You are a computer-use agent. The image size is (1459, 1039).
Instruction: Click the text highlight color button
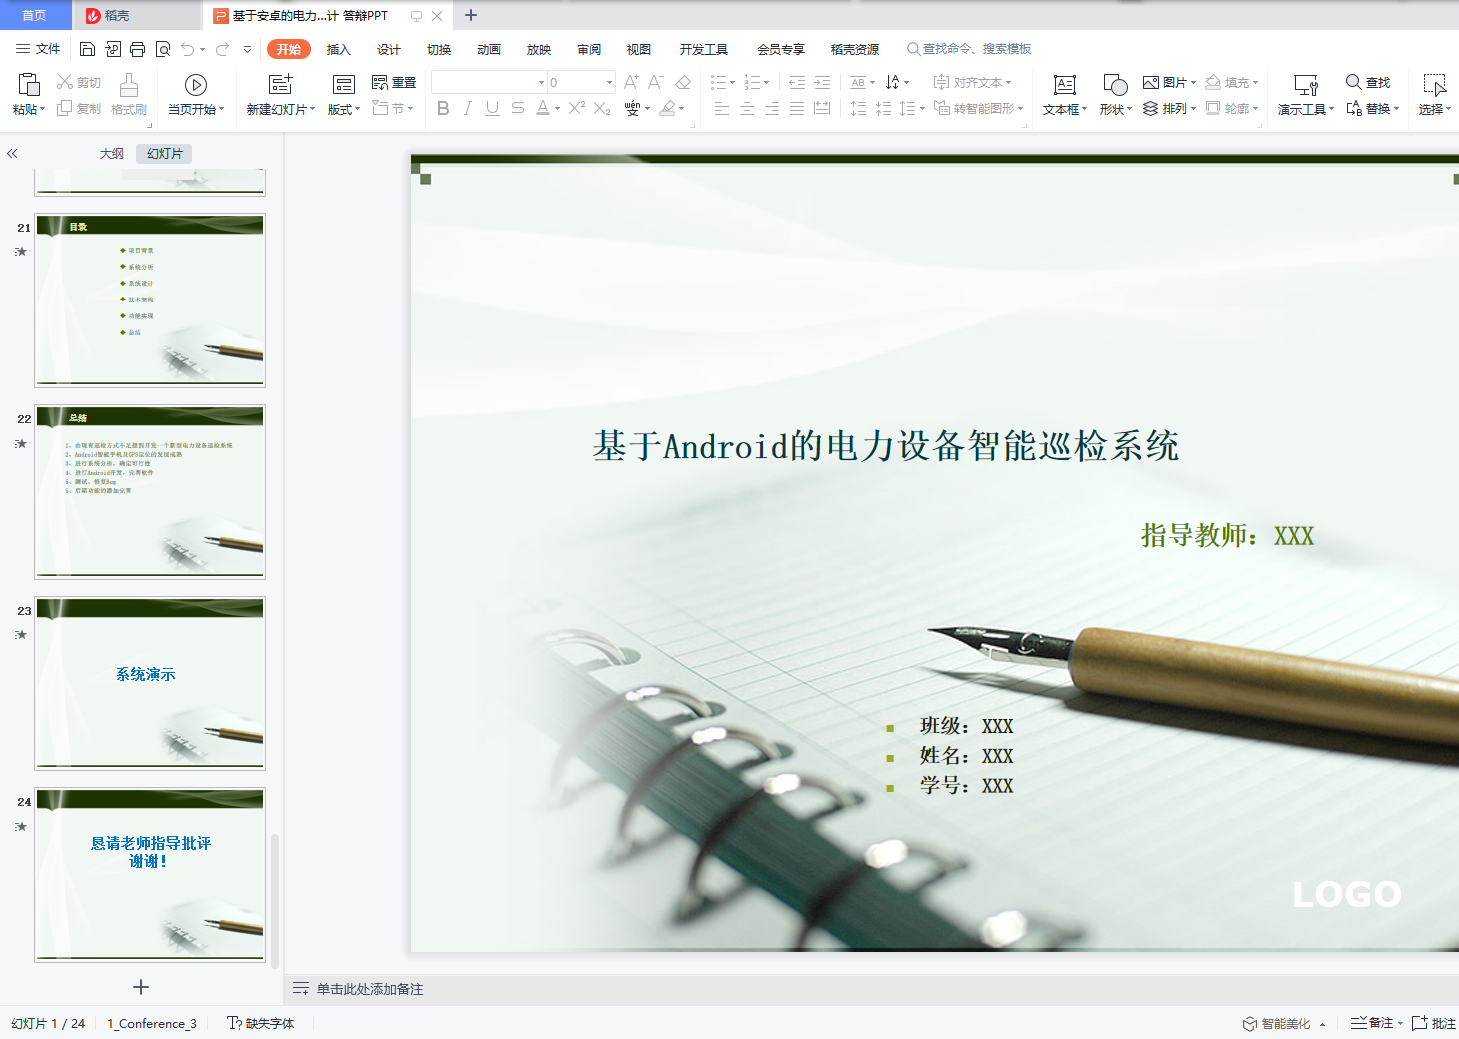click(667, 108)
